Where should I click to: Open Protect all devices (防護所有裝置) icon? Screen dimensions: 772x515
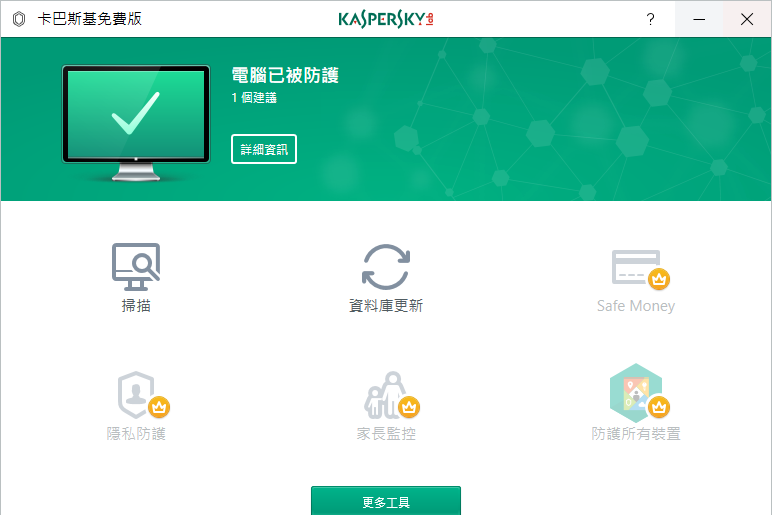pos(639,392)
